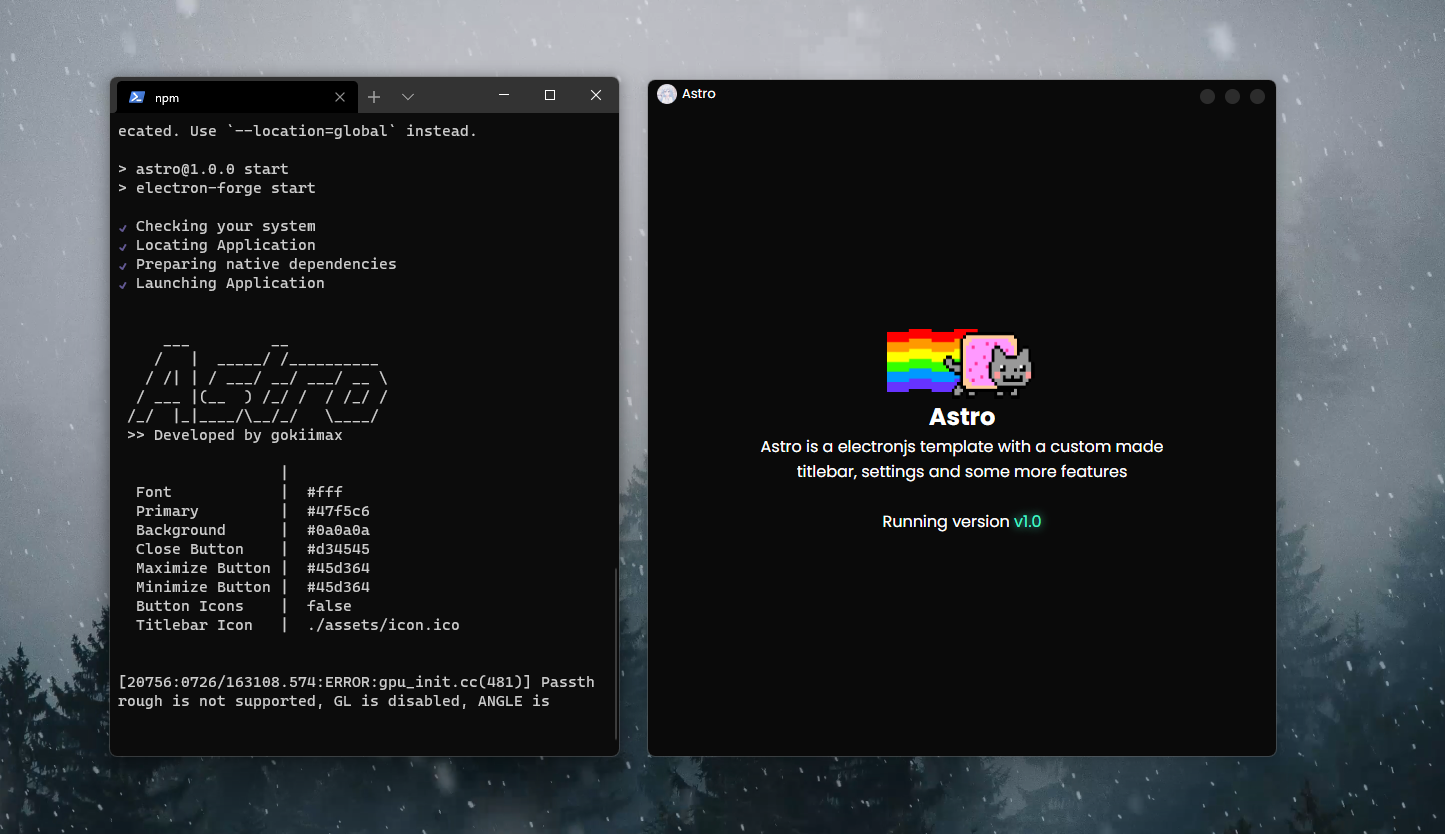
Task: Select the npm terminal tab
Action: (x=236, y=97)
